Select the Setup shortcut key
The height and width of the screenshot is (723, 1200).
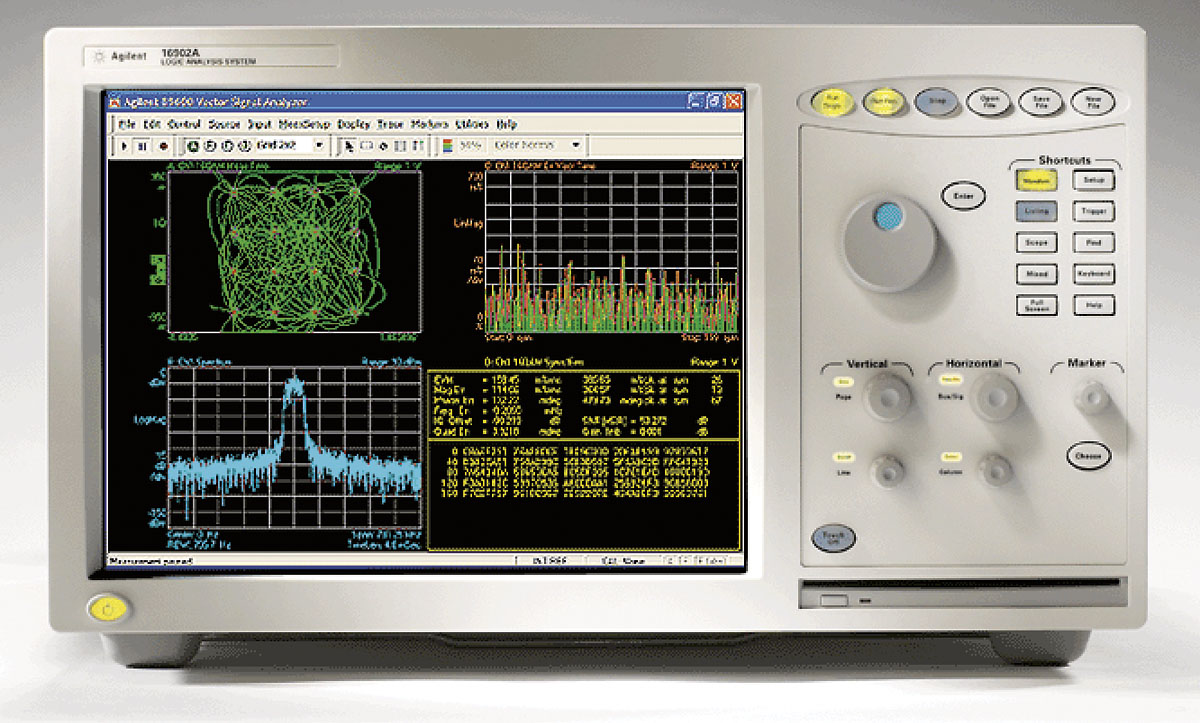[x=1094, y=181]
